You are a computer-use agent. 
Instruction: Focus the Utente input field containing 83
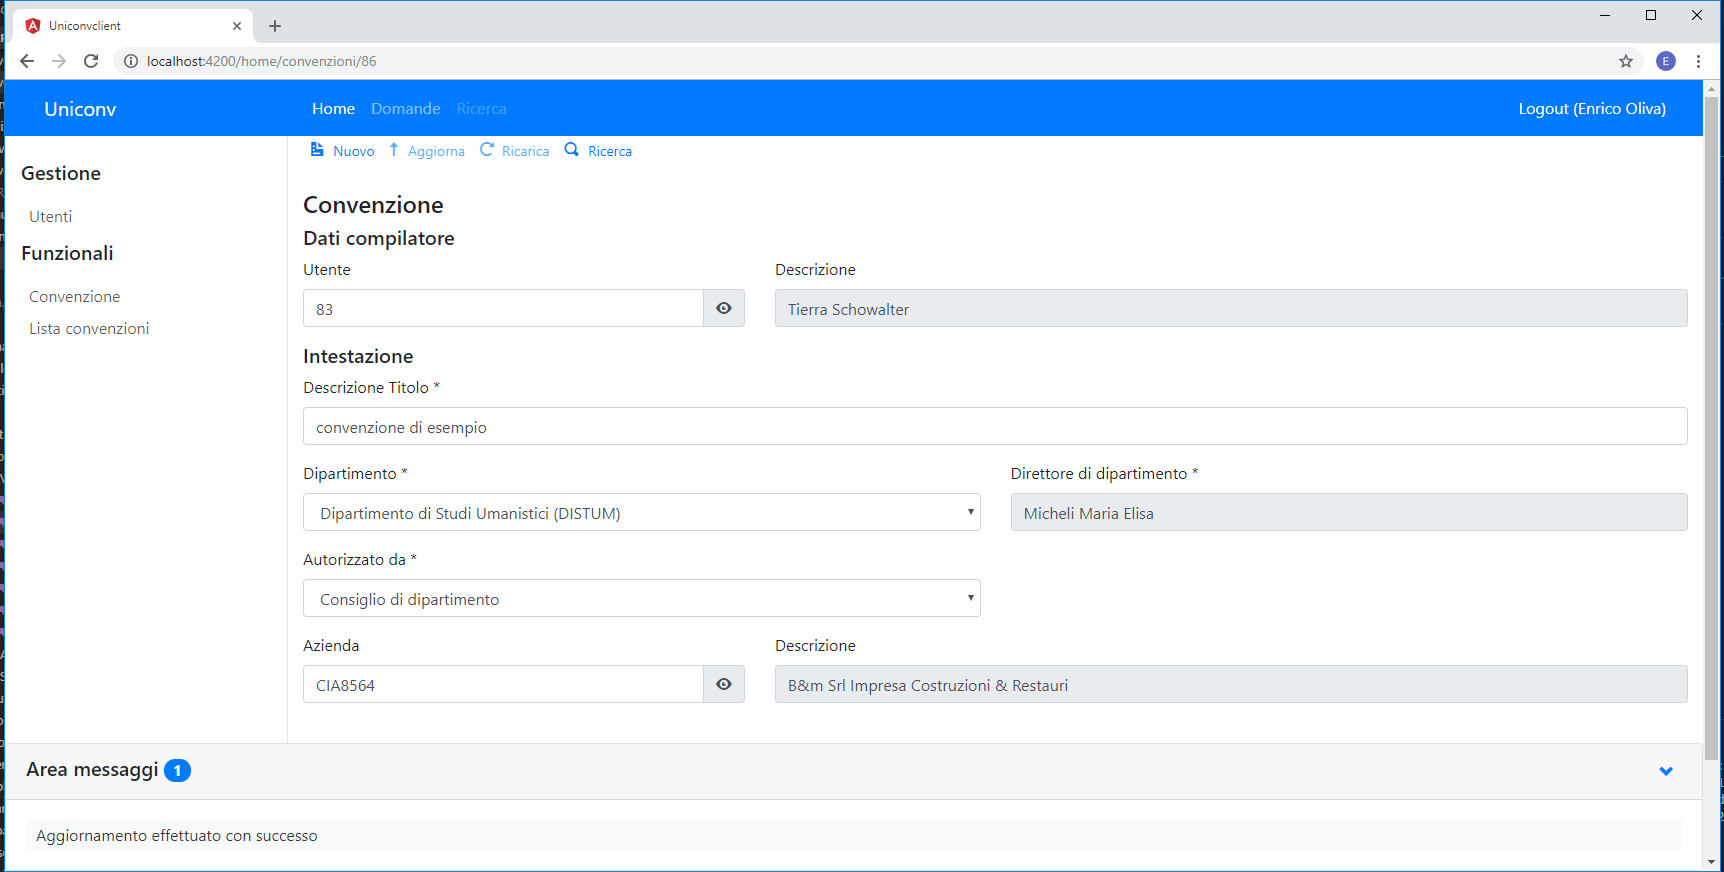(x=503, y=308)
